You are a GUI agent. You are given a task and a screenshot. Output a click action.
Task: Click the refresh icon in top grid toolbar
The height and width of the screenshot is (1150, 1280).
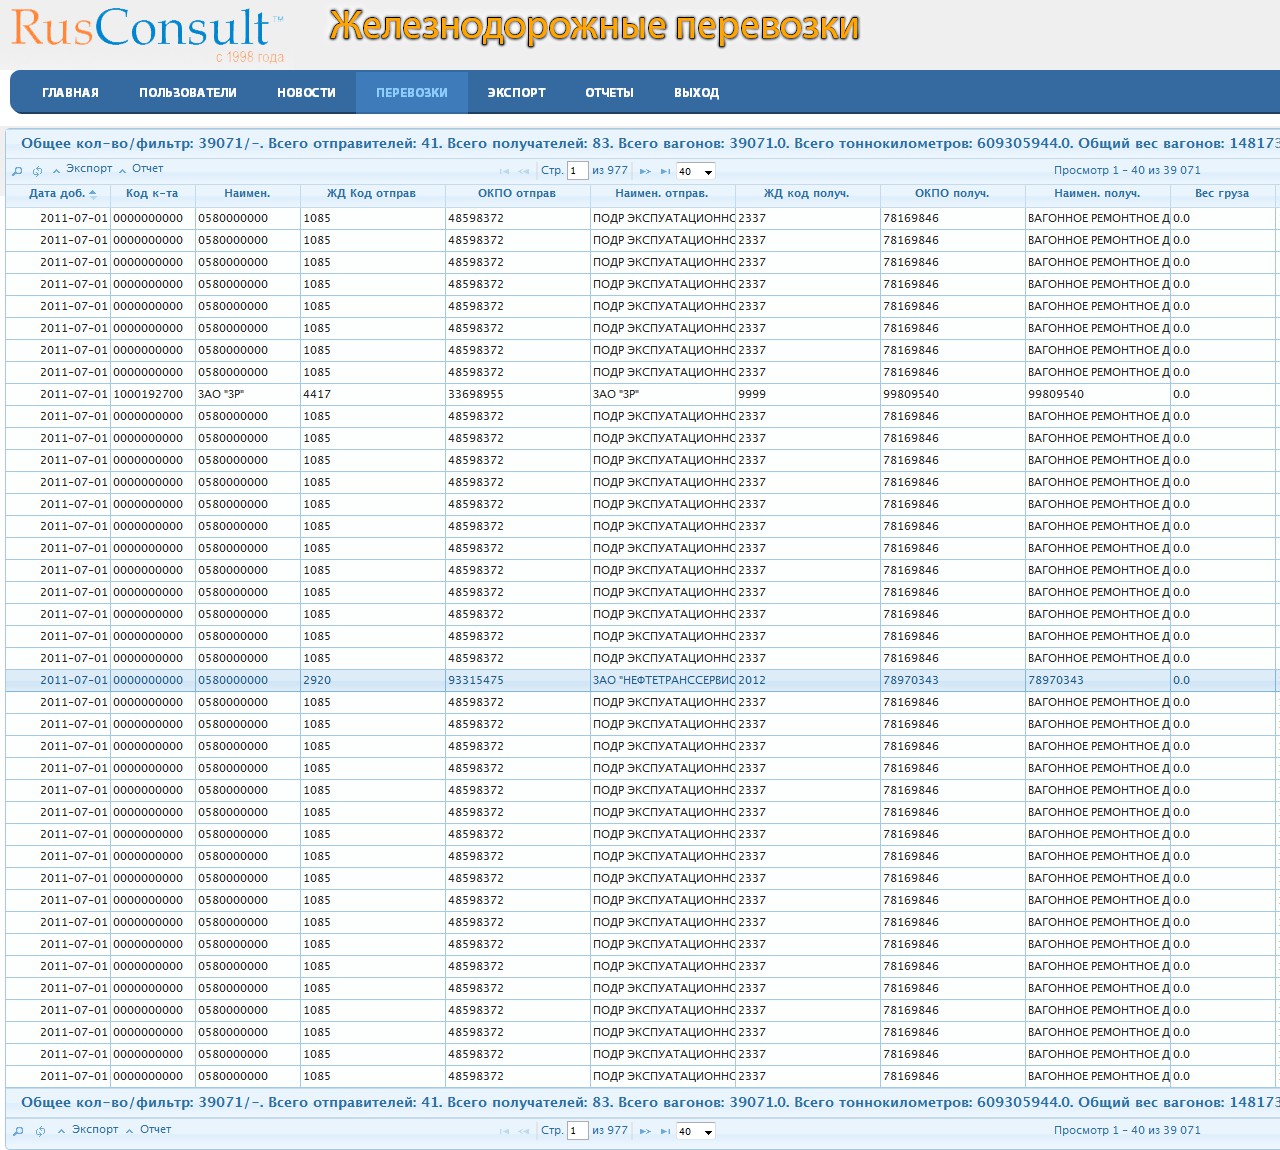click(38, 171)
